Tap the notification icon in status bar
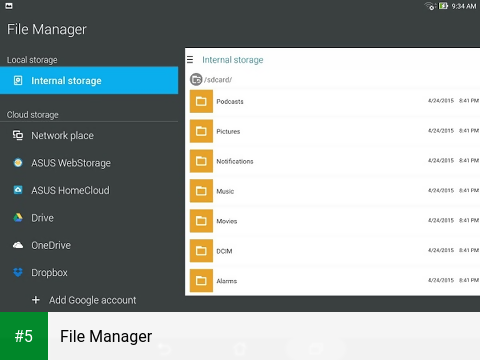The height and width of the screenshot is (360, 480). 9,6
